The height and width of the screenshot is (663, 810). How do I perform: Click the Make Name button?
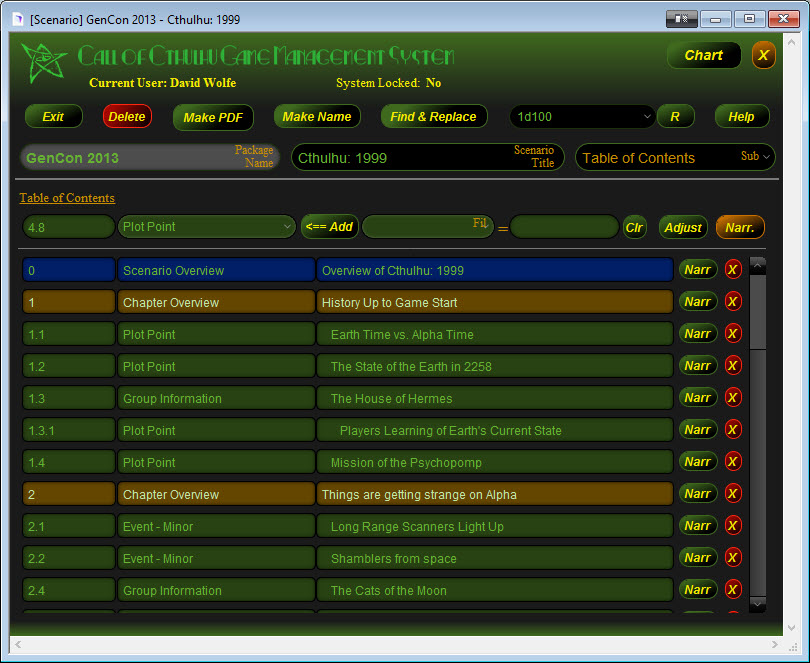pyautogui.click(x=317, y=116)
